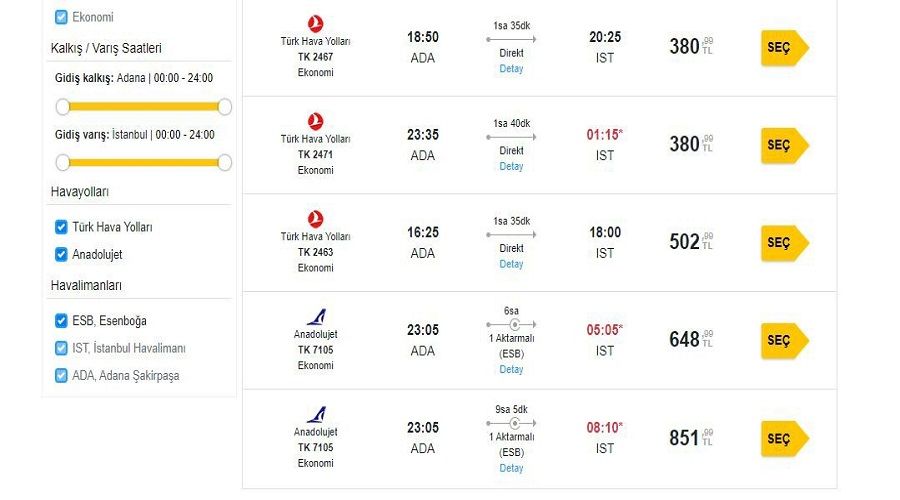This screenshot has width=900, height=500.
Task: Click direct route arrow of 18:50 flight
Action: click(x=511, y=40)
